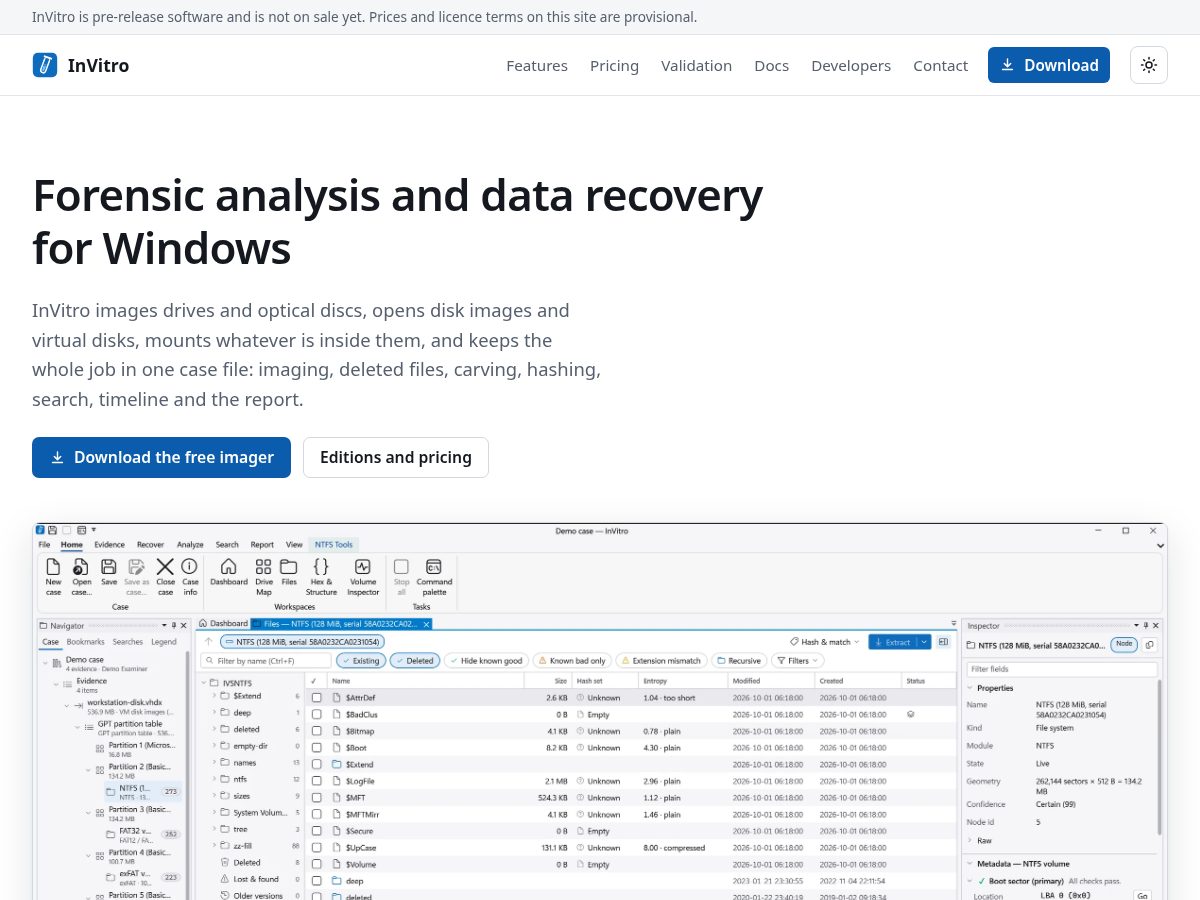Select the Lost & found tree item
This screenshot has width=1200, height=900.
(256, 879)
